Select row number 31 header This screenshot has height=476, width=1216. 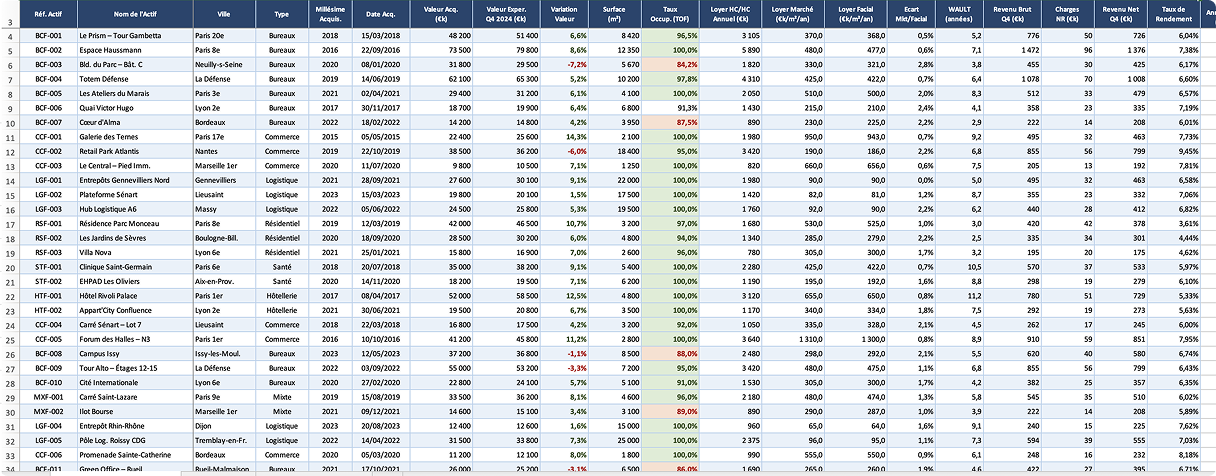[10, 426]
